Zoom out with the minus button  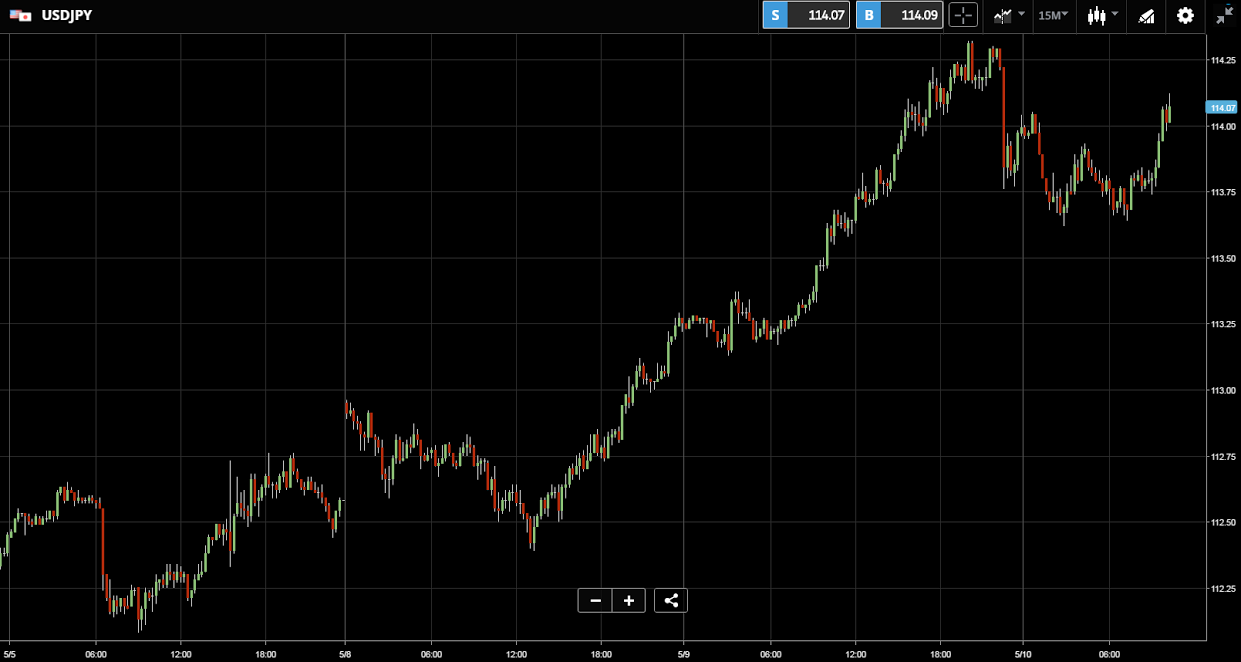pos(595,600)
